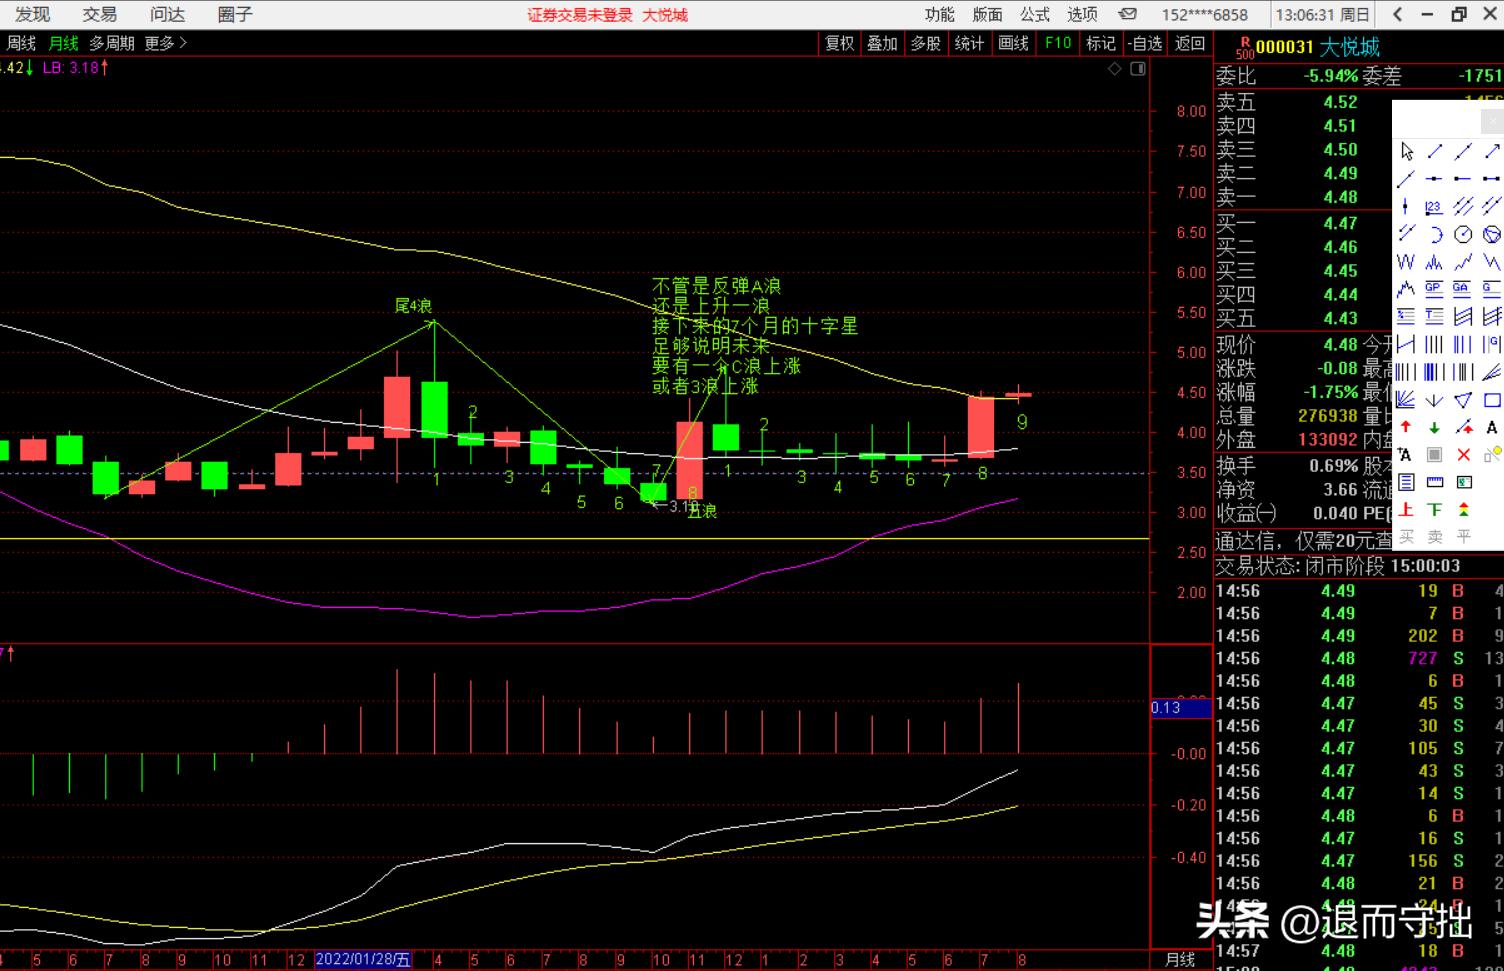Open the 版面 menu
Image resolution: width=1504 pixels, height=971 pixels.
988,14
